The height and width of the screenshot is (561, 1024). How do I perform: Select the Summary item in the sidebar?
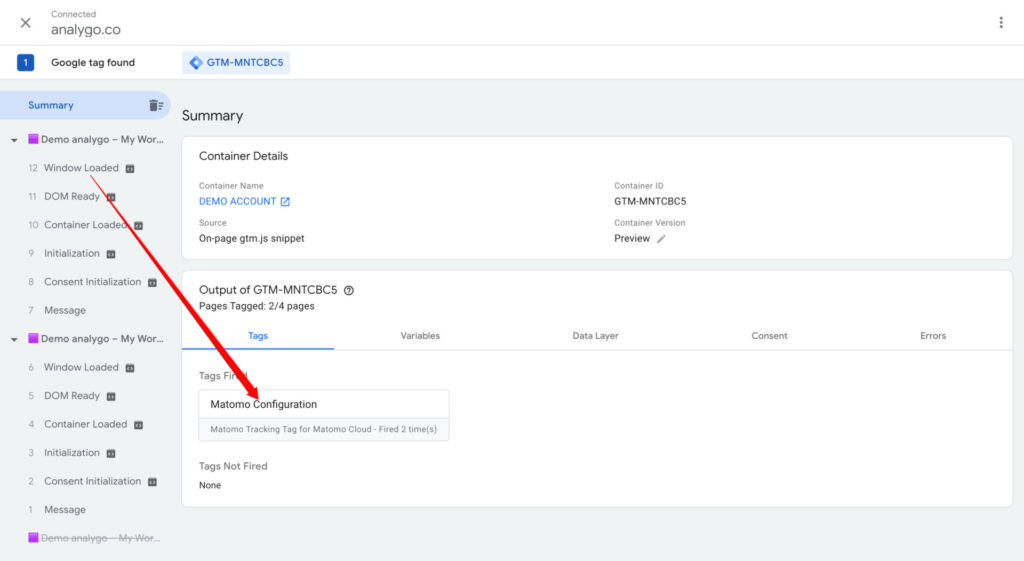51,106
